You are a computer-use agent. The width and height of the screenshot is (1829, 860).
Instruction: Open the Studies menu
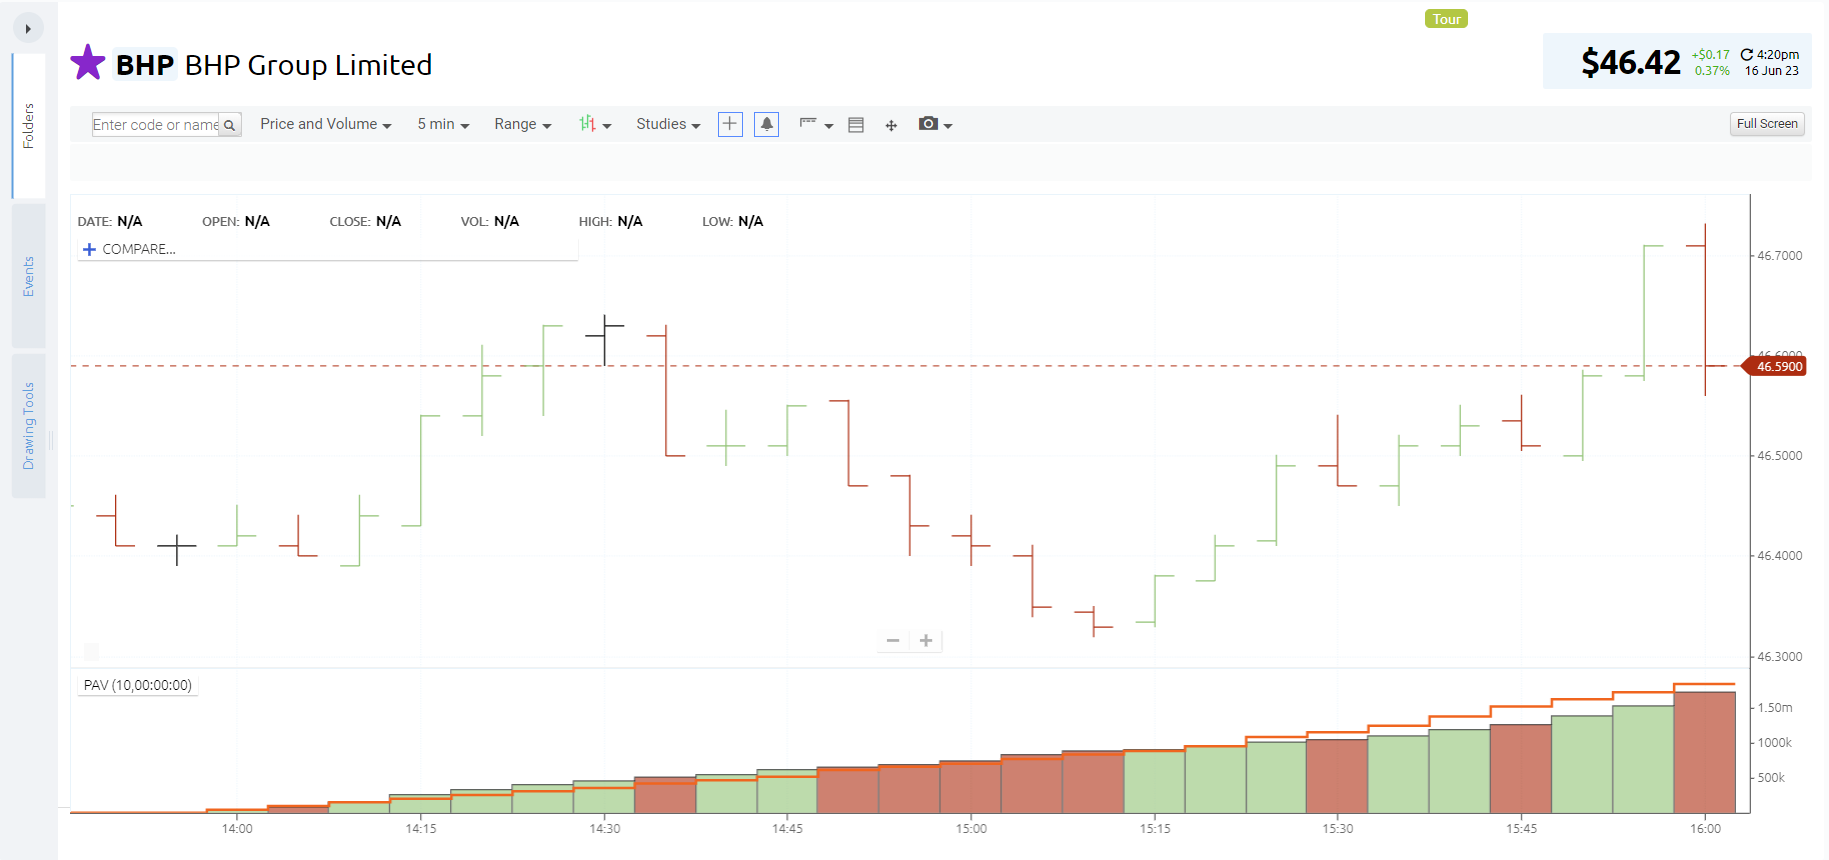click(667, 124)
